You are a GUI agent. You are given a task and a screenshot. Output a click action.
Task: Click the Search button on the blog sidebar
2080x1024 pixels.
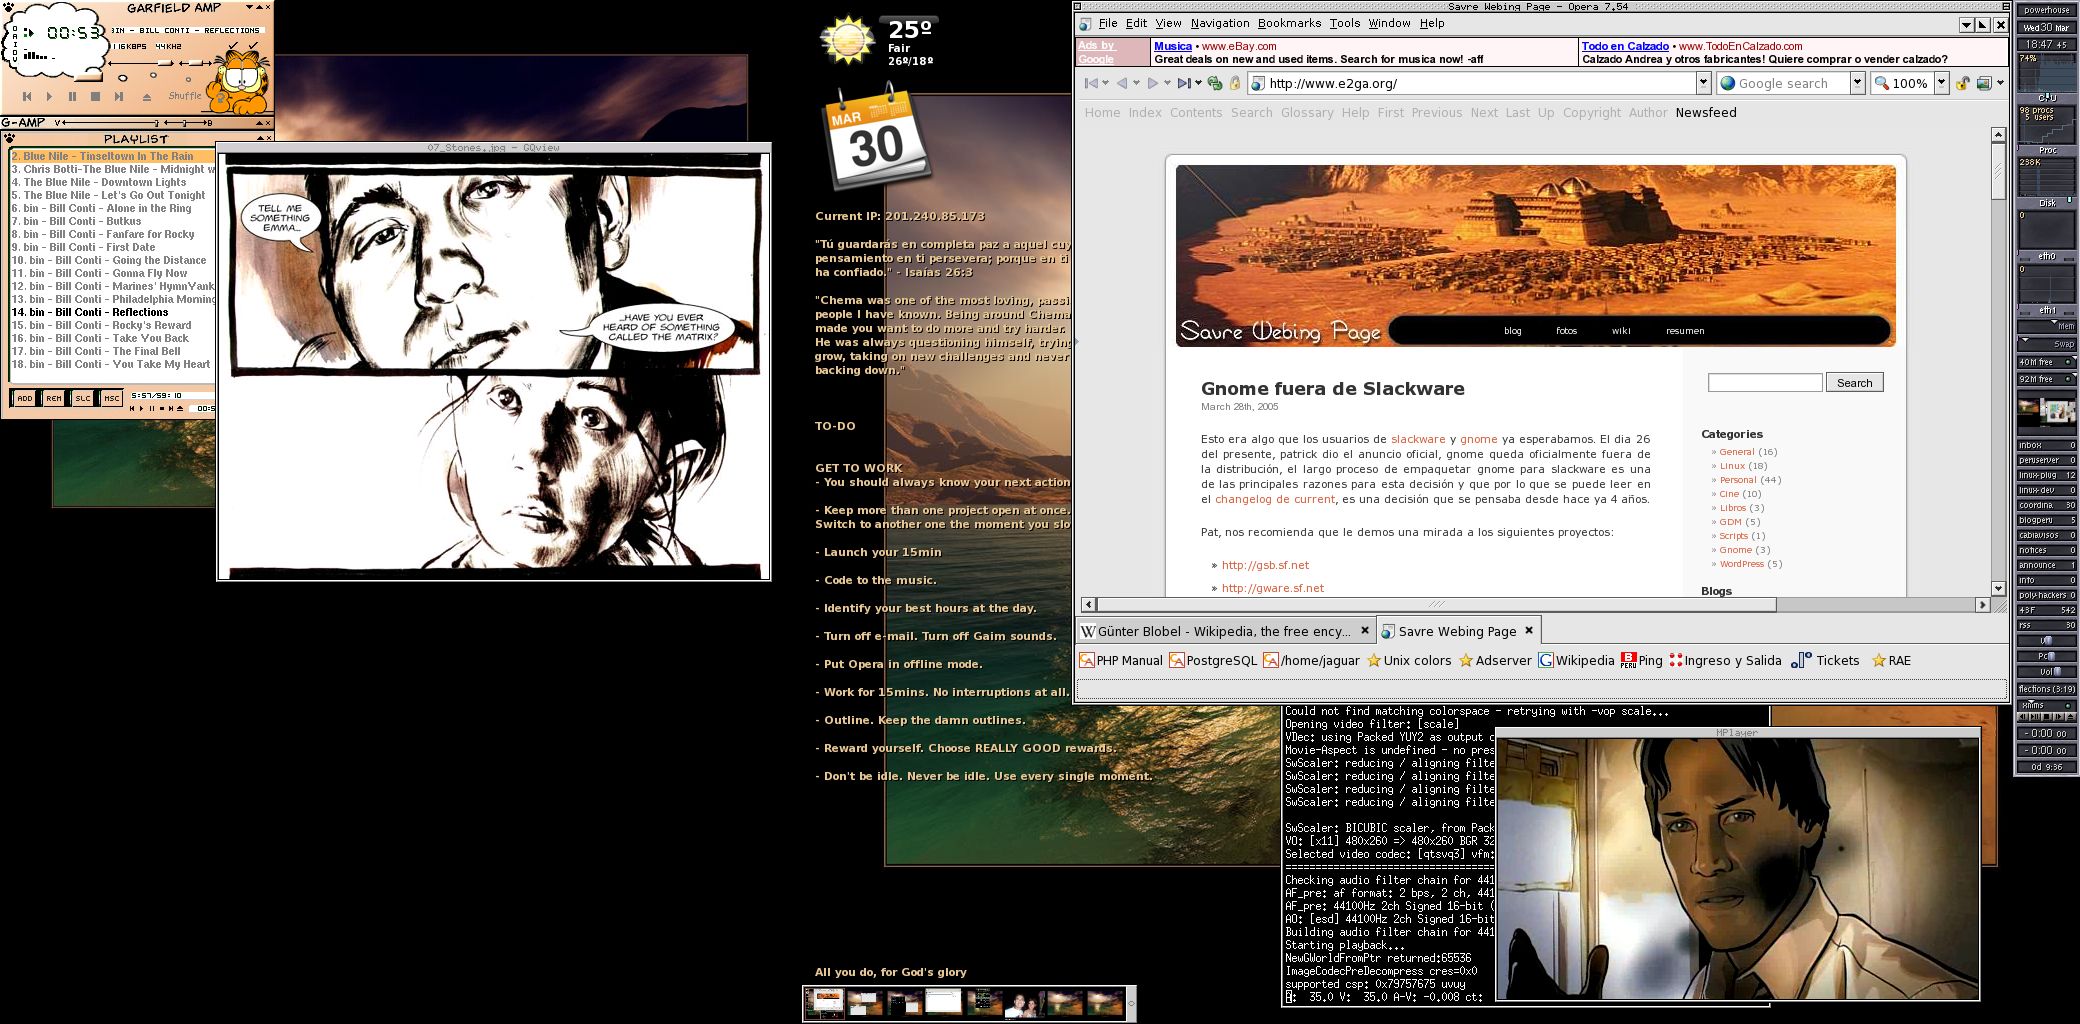click(1854, 383)
